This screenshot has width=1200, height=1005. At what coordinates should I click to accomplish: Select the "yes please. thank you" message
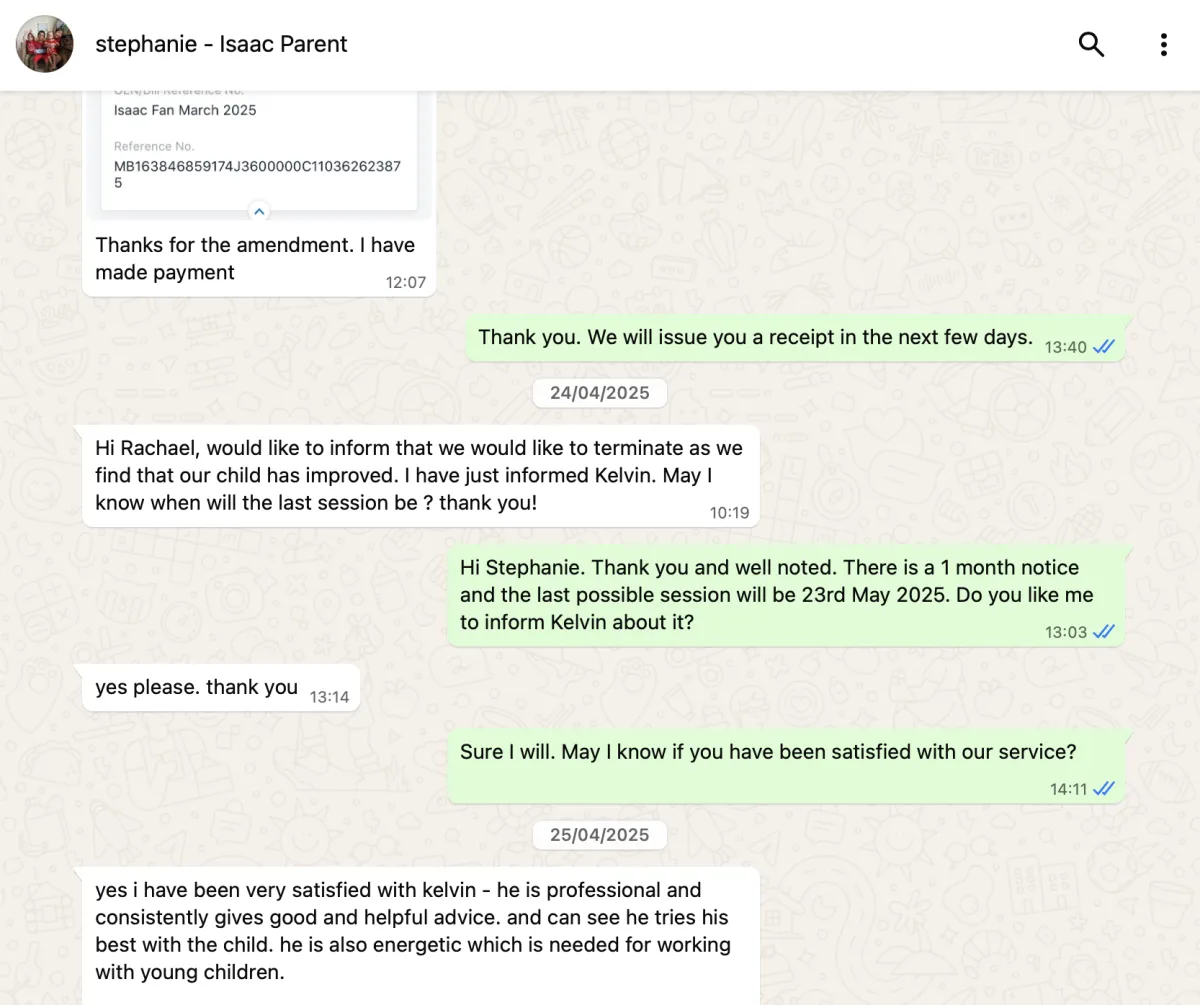point(197,687)
